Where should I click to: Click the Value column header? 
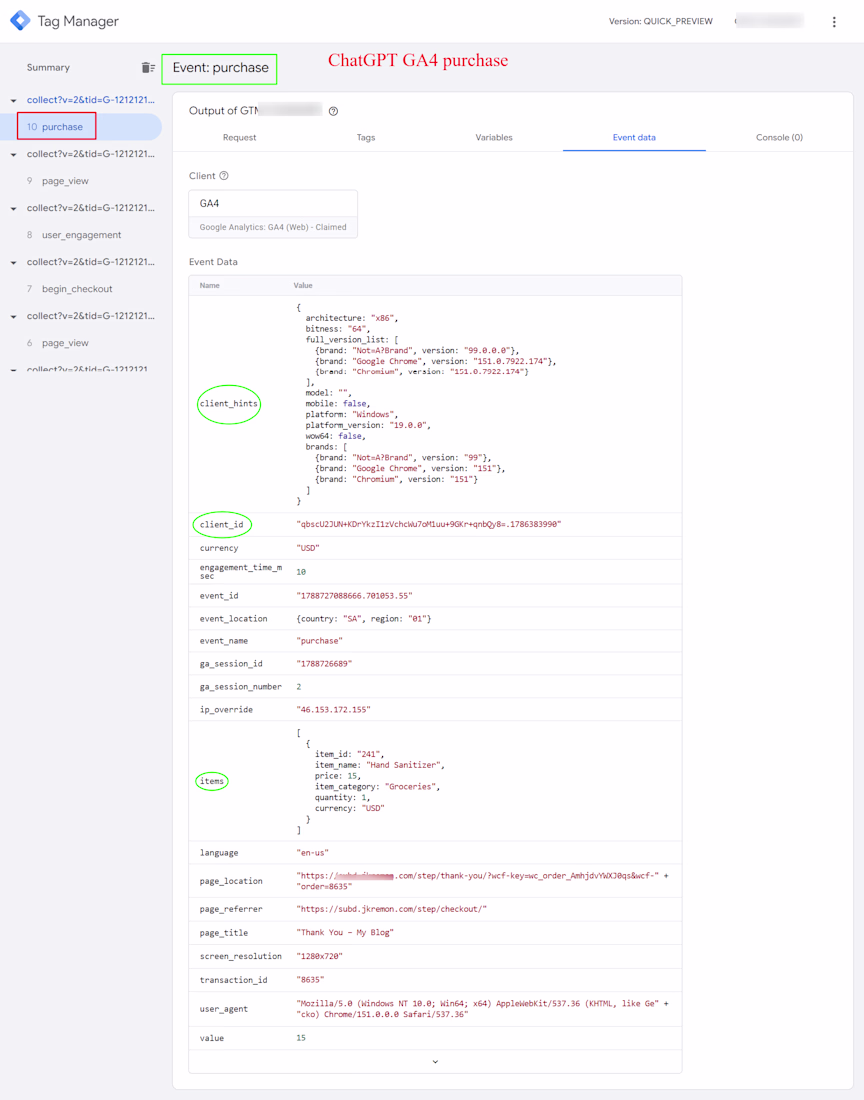point(303,286)
